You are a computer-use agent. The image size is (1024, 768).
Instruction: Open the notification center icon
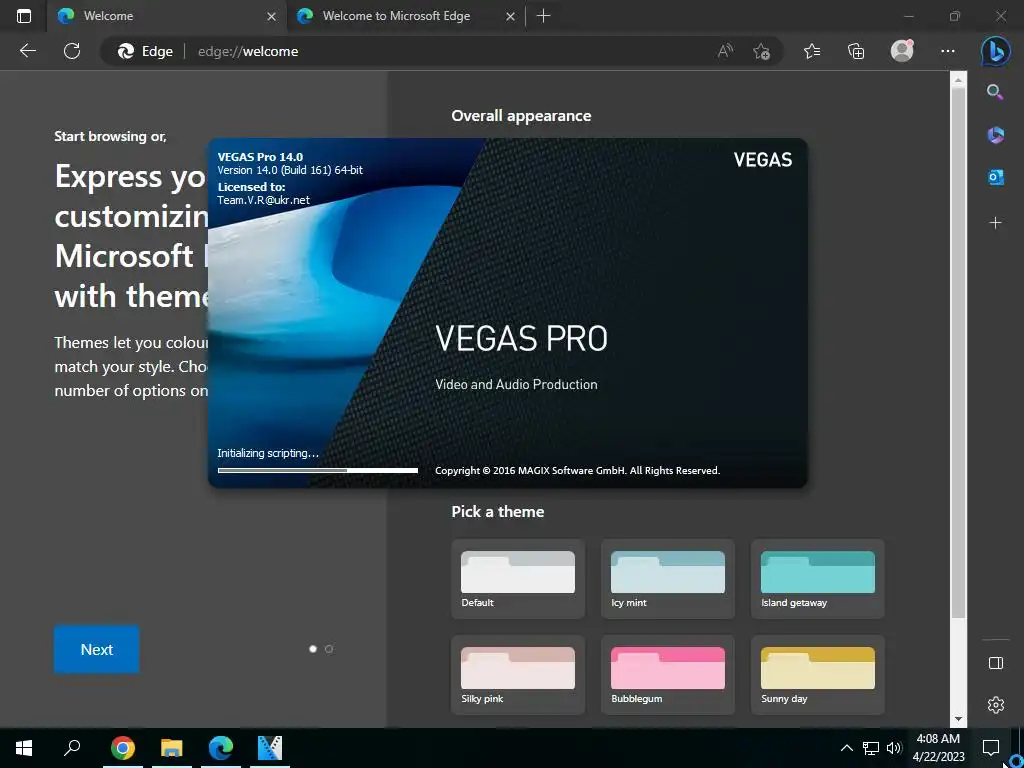tap(991, 748)
